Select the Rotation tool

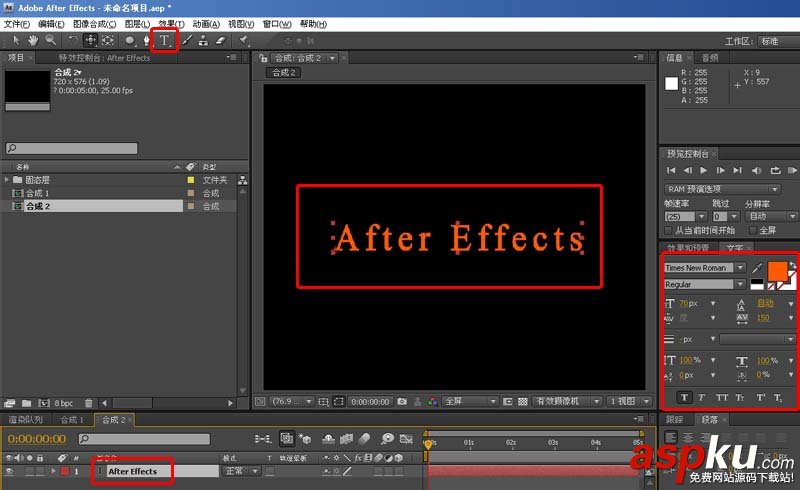[x=72, y=40]
